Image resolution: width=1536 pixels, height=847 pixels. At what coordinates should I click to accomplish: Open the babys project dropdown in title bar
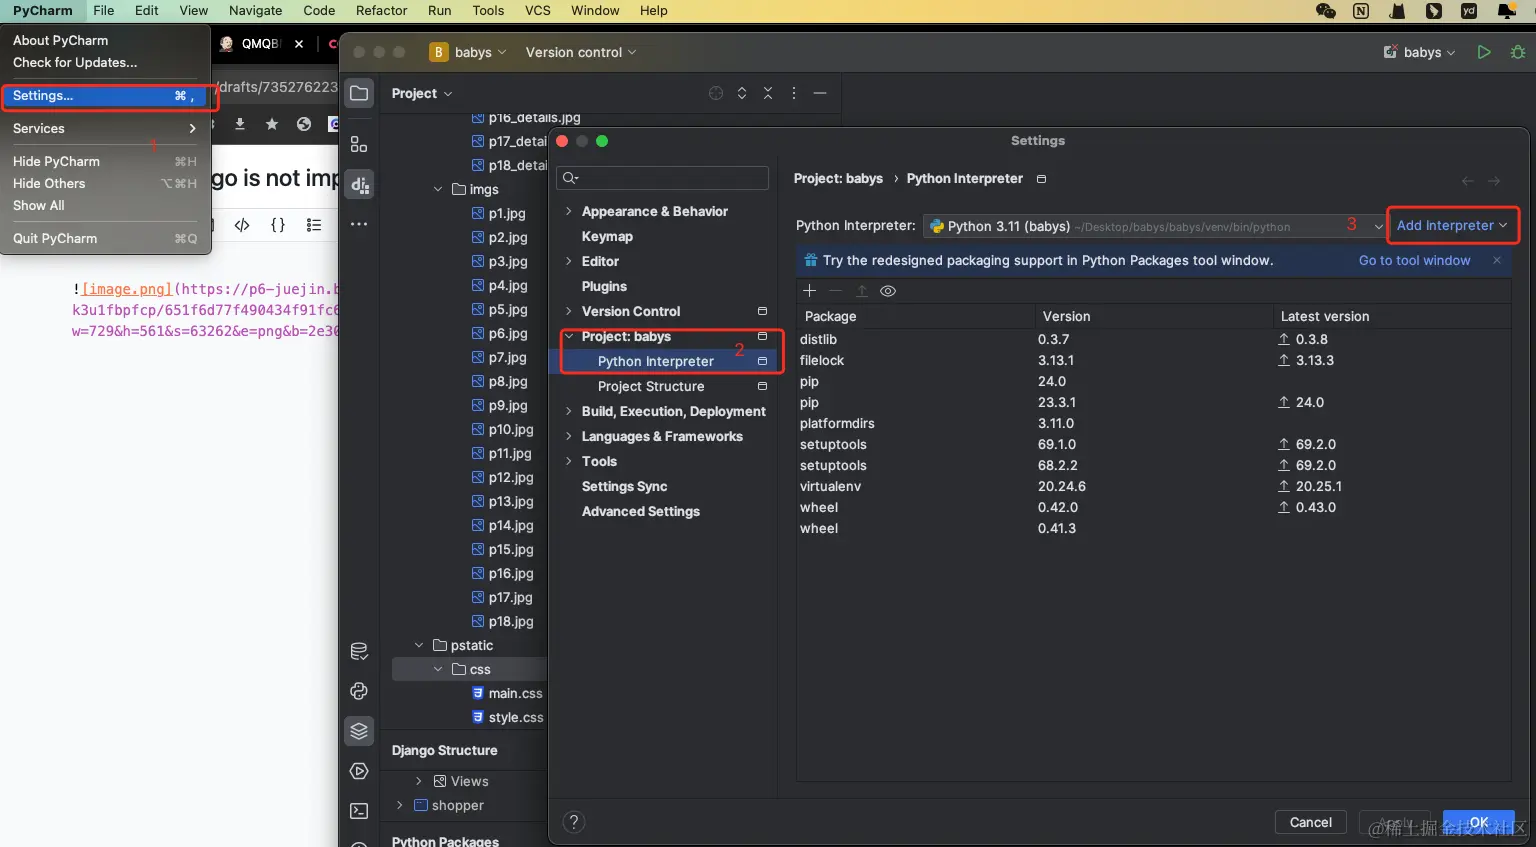[468, 52]
